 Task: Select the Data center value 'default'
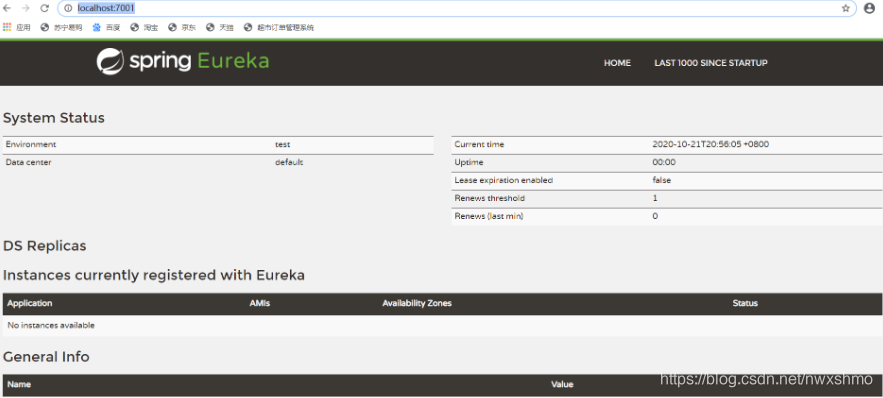pyautogui.click(x=289, y=163)
